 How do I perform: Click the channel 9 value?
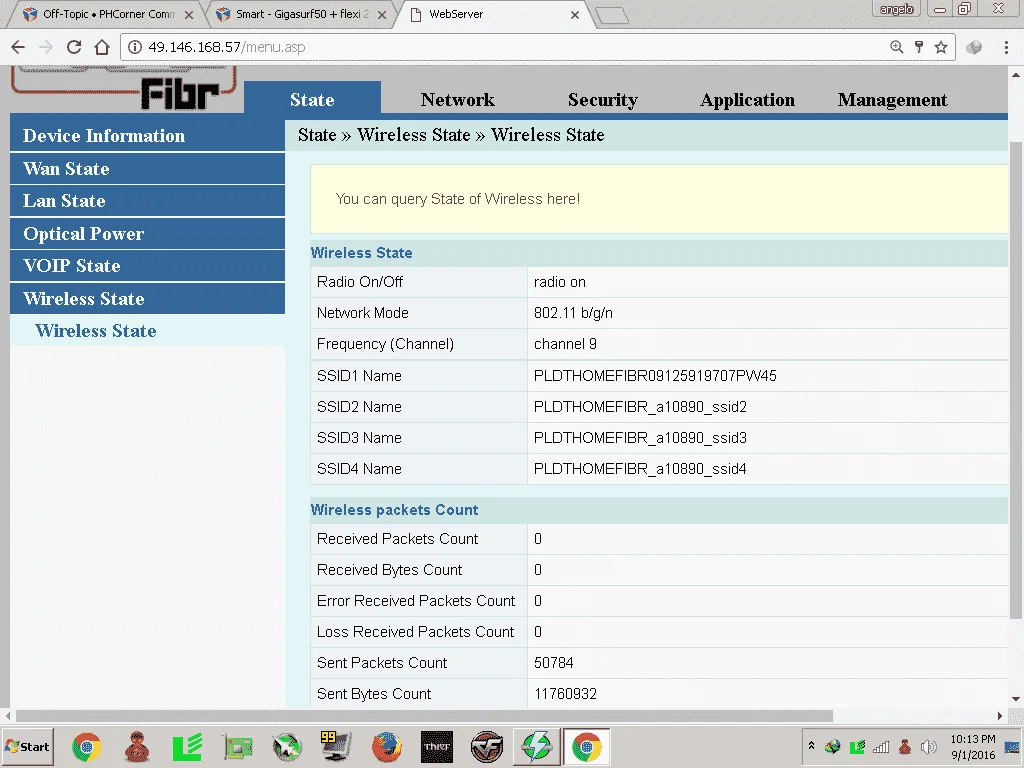(565, 344)
